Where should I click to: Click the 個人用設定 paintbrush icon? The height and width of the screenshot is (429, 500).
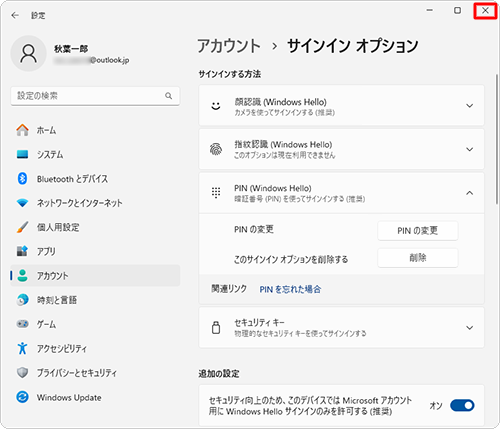(22, 227)
